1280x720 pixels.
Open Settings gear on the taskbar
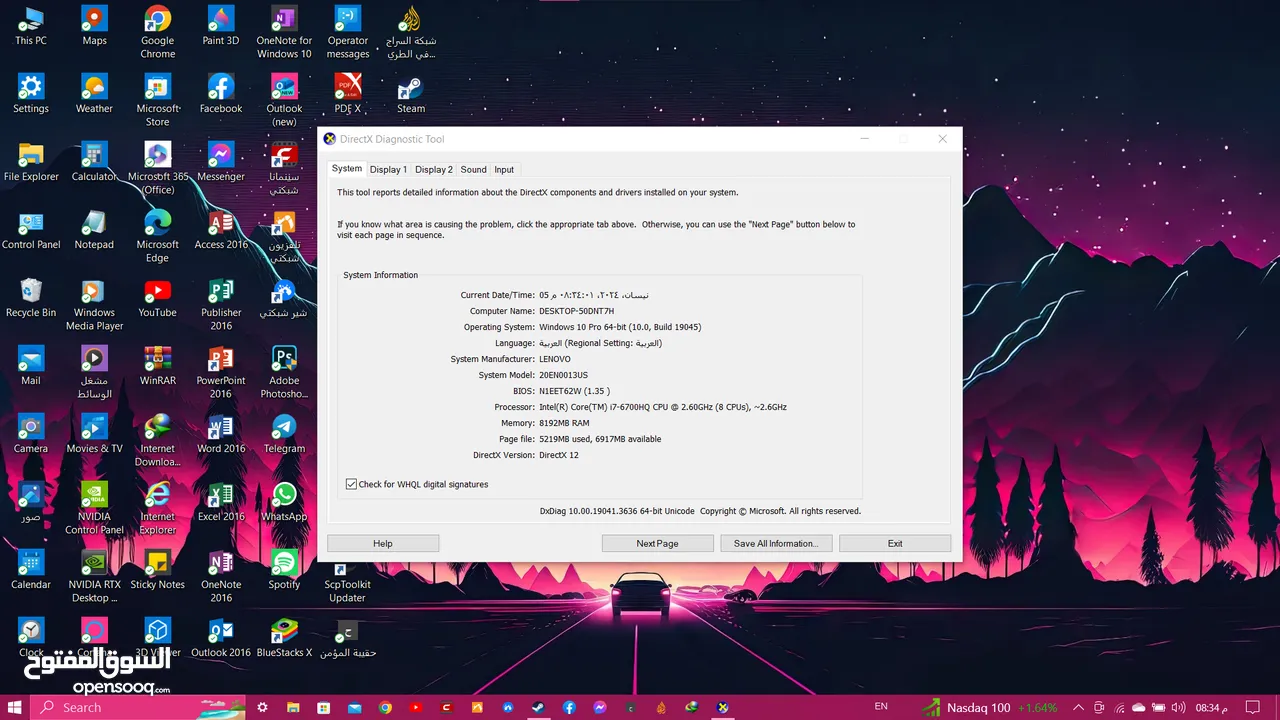point(262,707)
